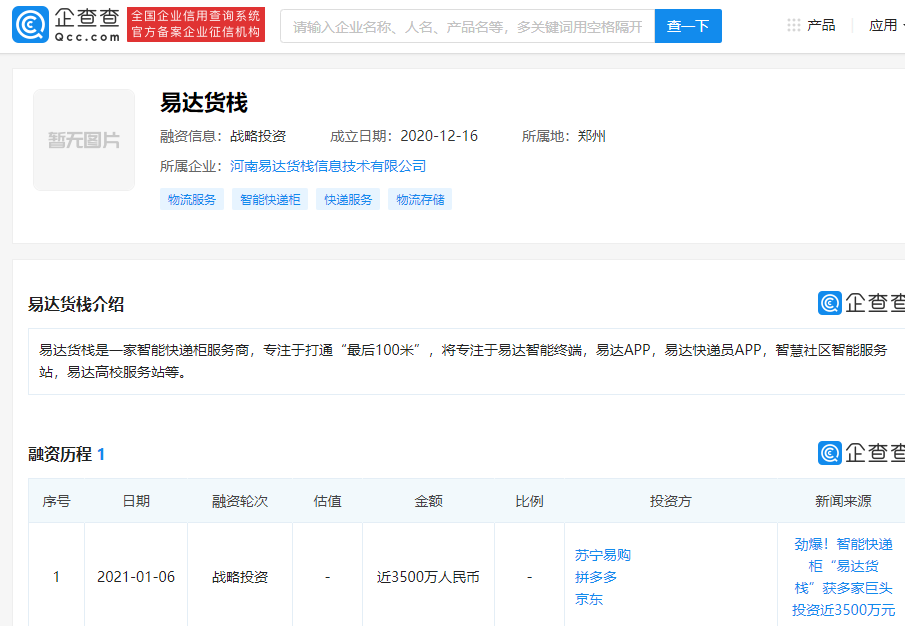Select the 物流服务 tag
This screenshot has height=626, width=905.
192,200
